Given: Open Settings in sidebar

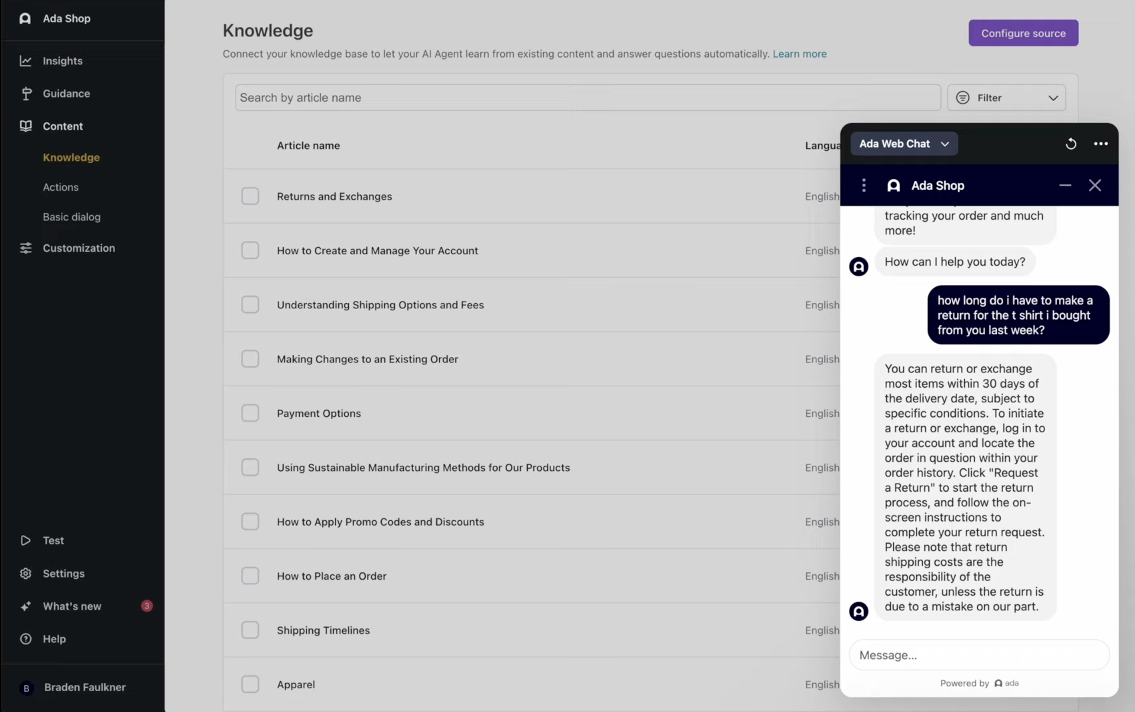Looking at the screenshot, I should point(64,573).
